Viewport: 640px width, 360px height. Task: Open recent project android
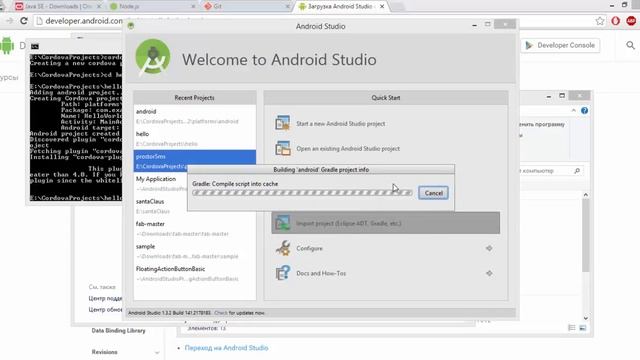point(195,116)
